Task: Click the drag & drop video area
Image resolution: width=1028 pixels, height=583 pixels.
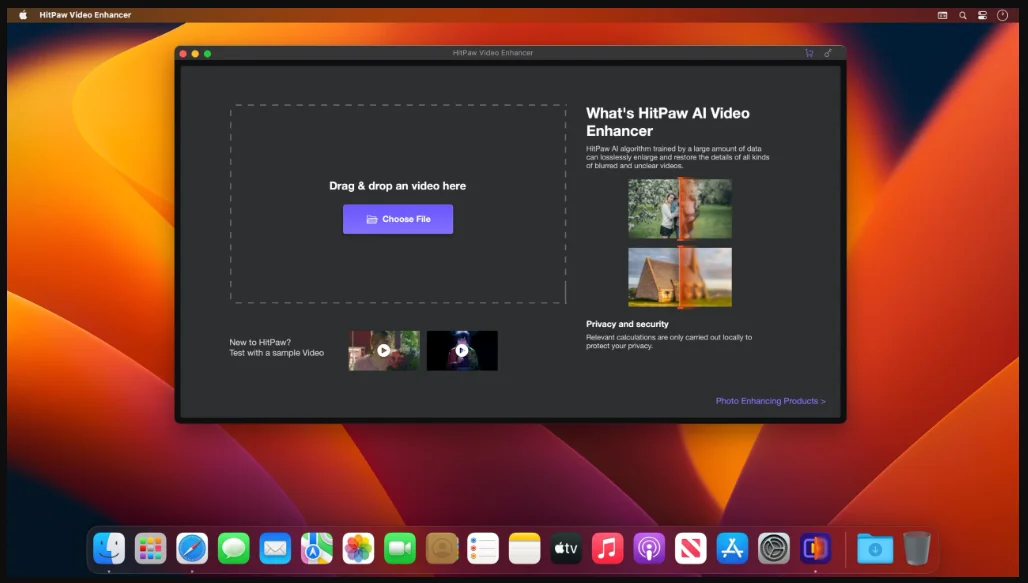Action: pyautogui.click(x=398, y=203)
